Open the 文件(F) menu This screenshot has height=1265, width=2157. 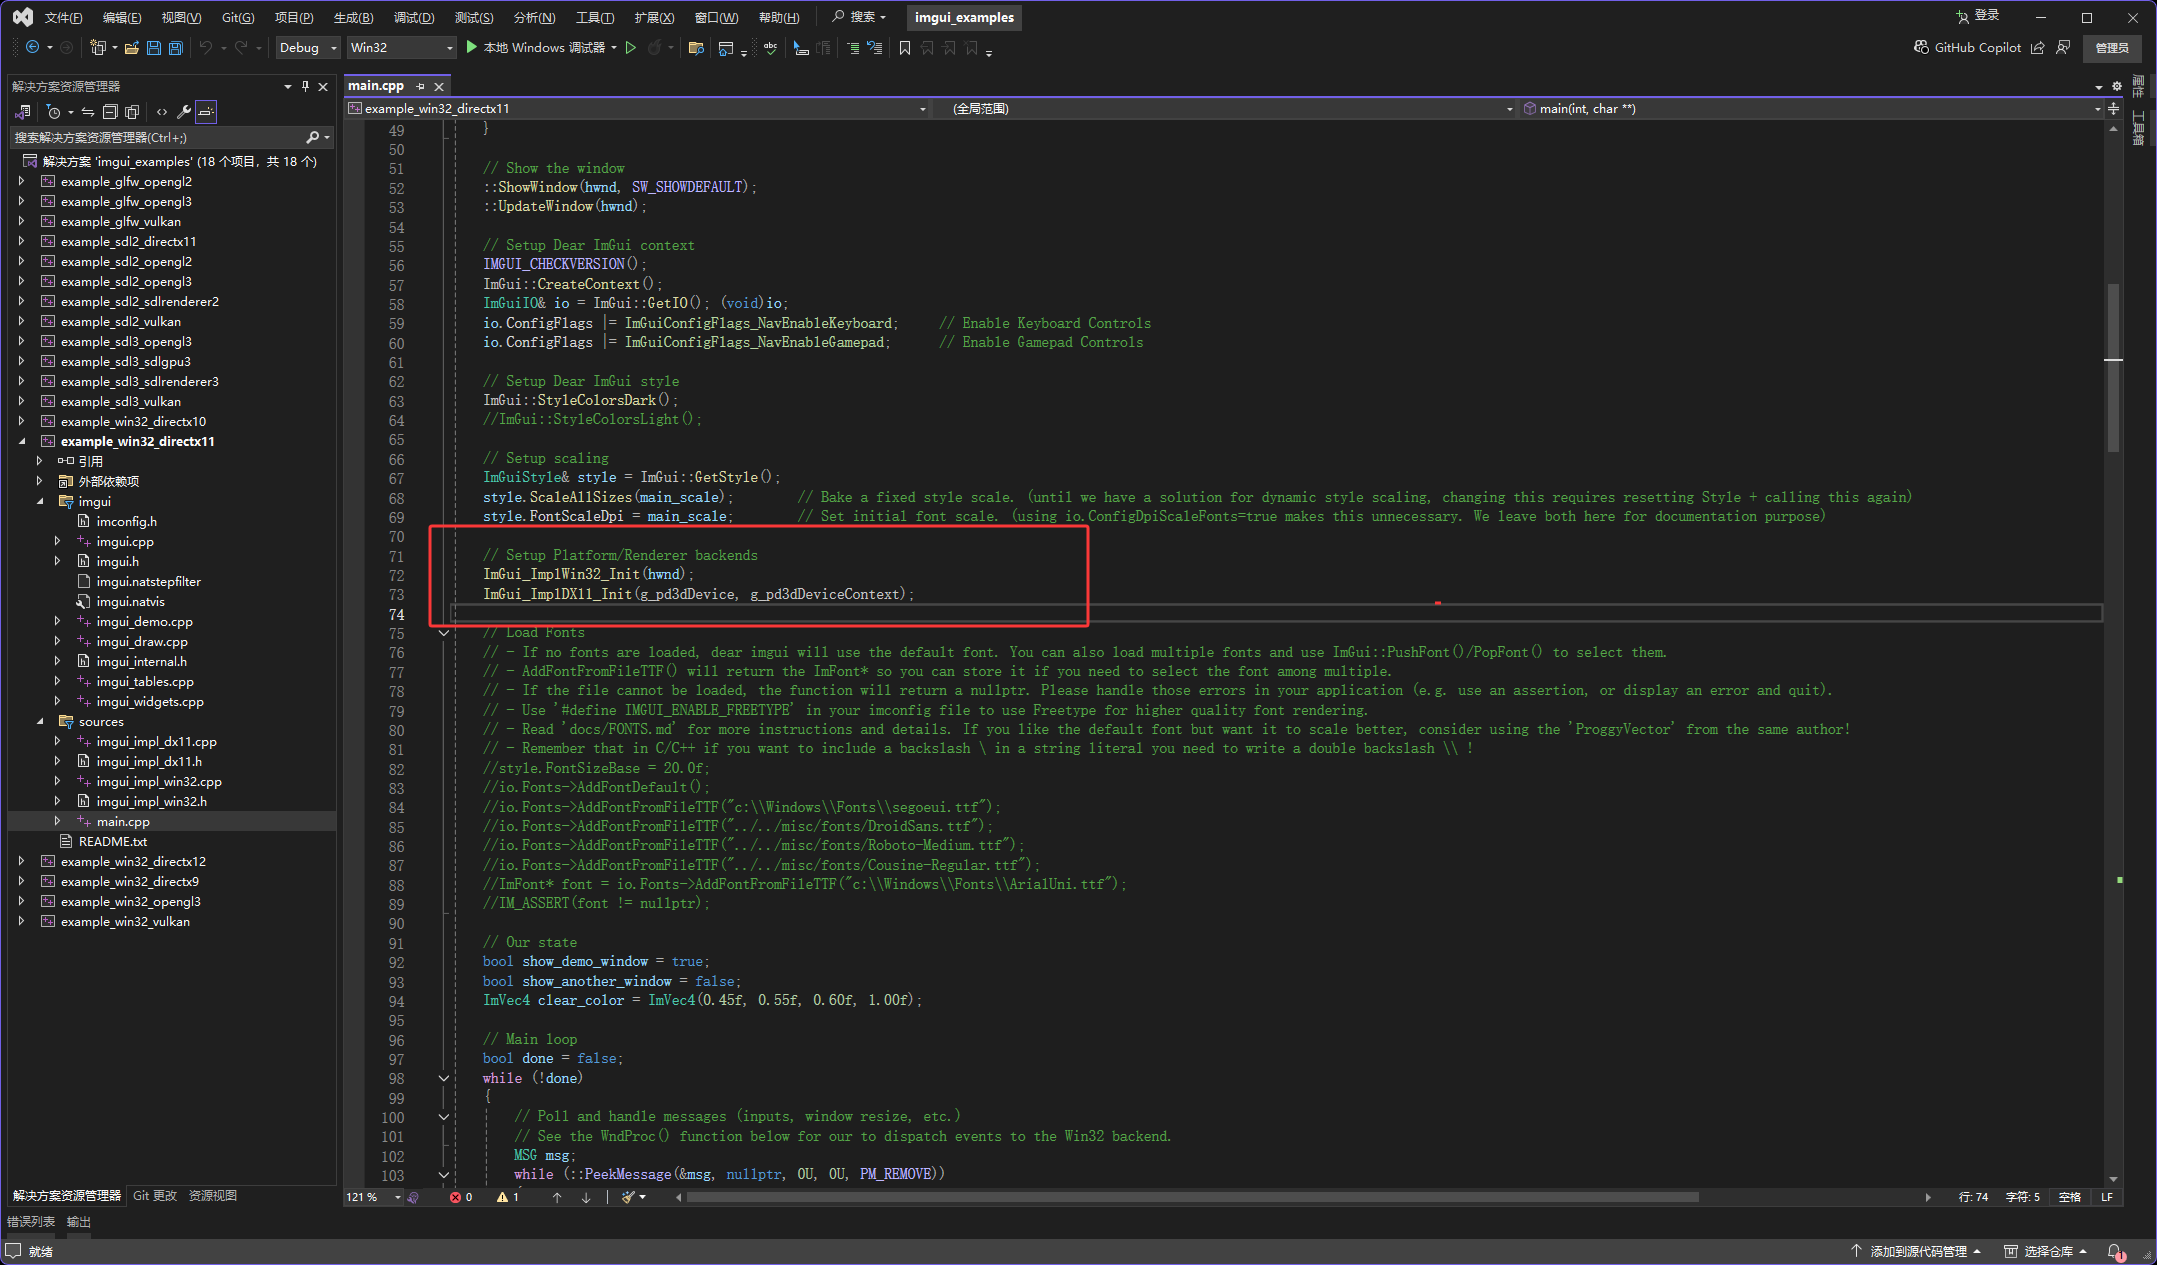tap(63, 18)
